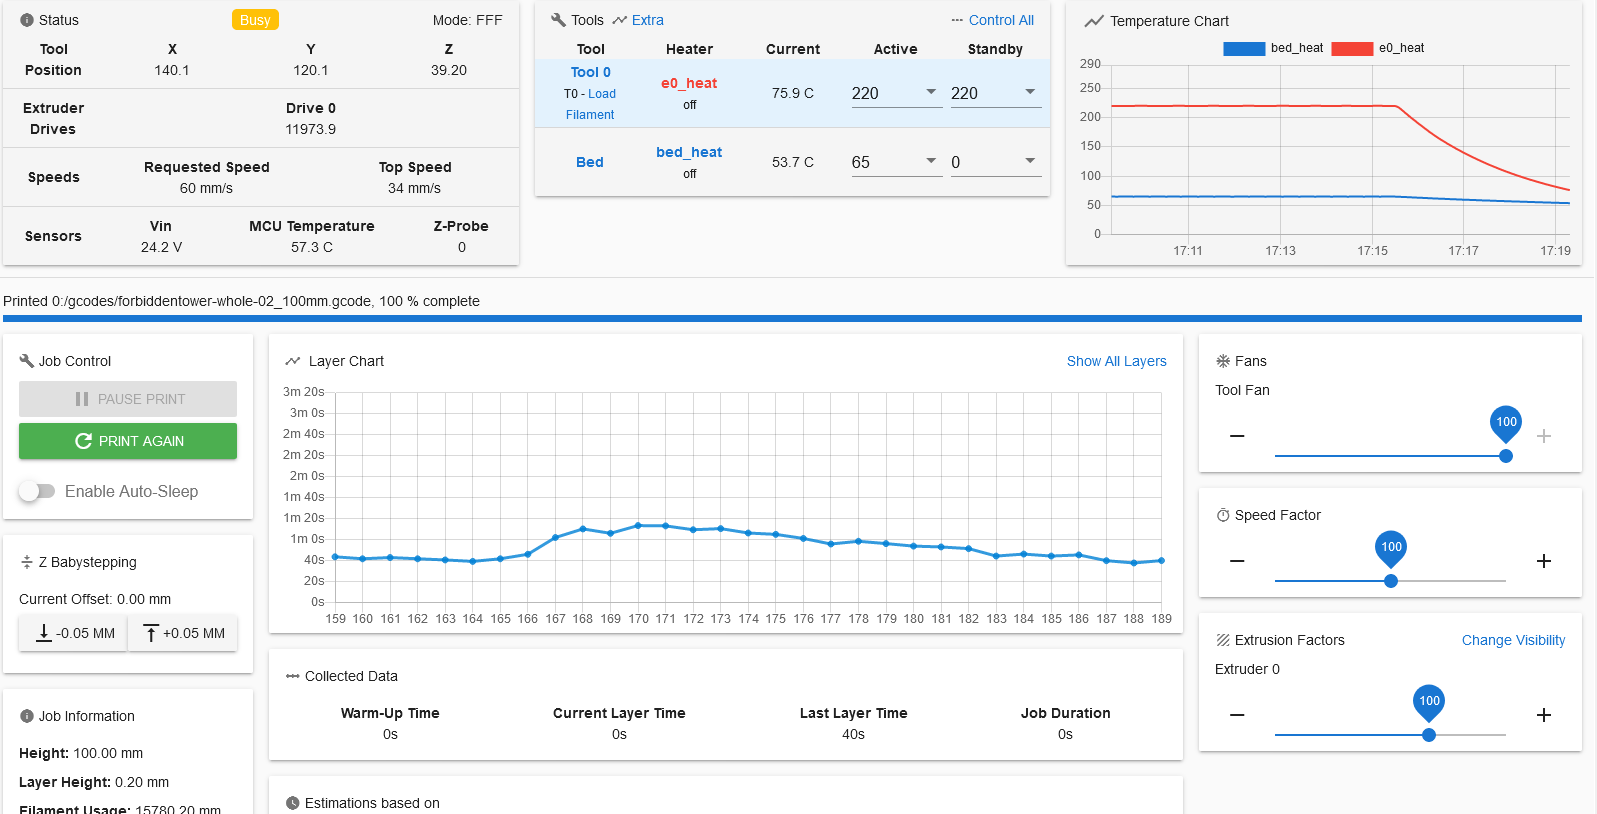Click the Tool Fan slider handle
This screenshot has width=1597, height=814.
click(x=1506, y=456)
